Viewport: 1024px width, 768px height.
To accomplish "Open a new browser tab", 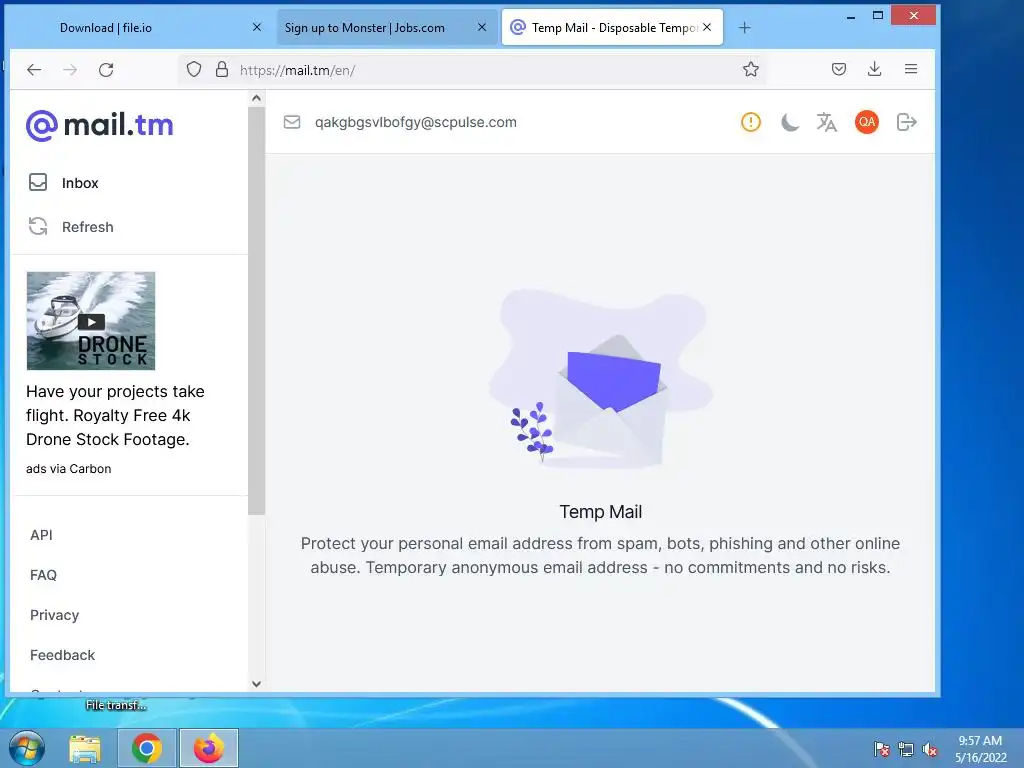I will pyautogui.click(x=744, y=27).
